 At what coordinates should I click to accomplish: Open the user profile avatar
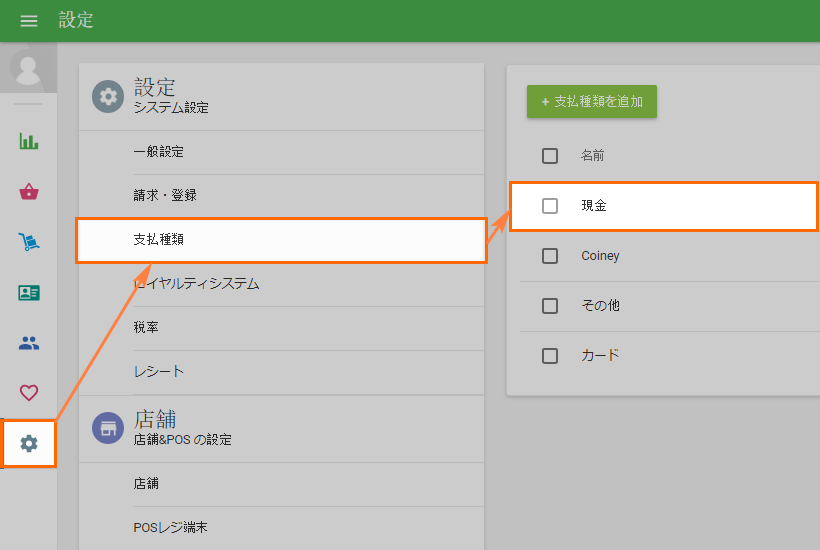[28, 68]
